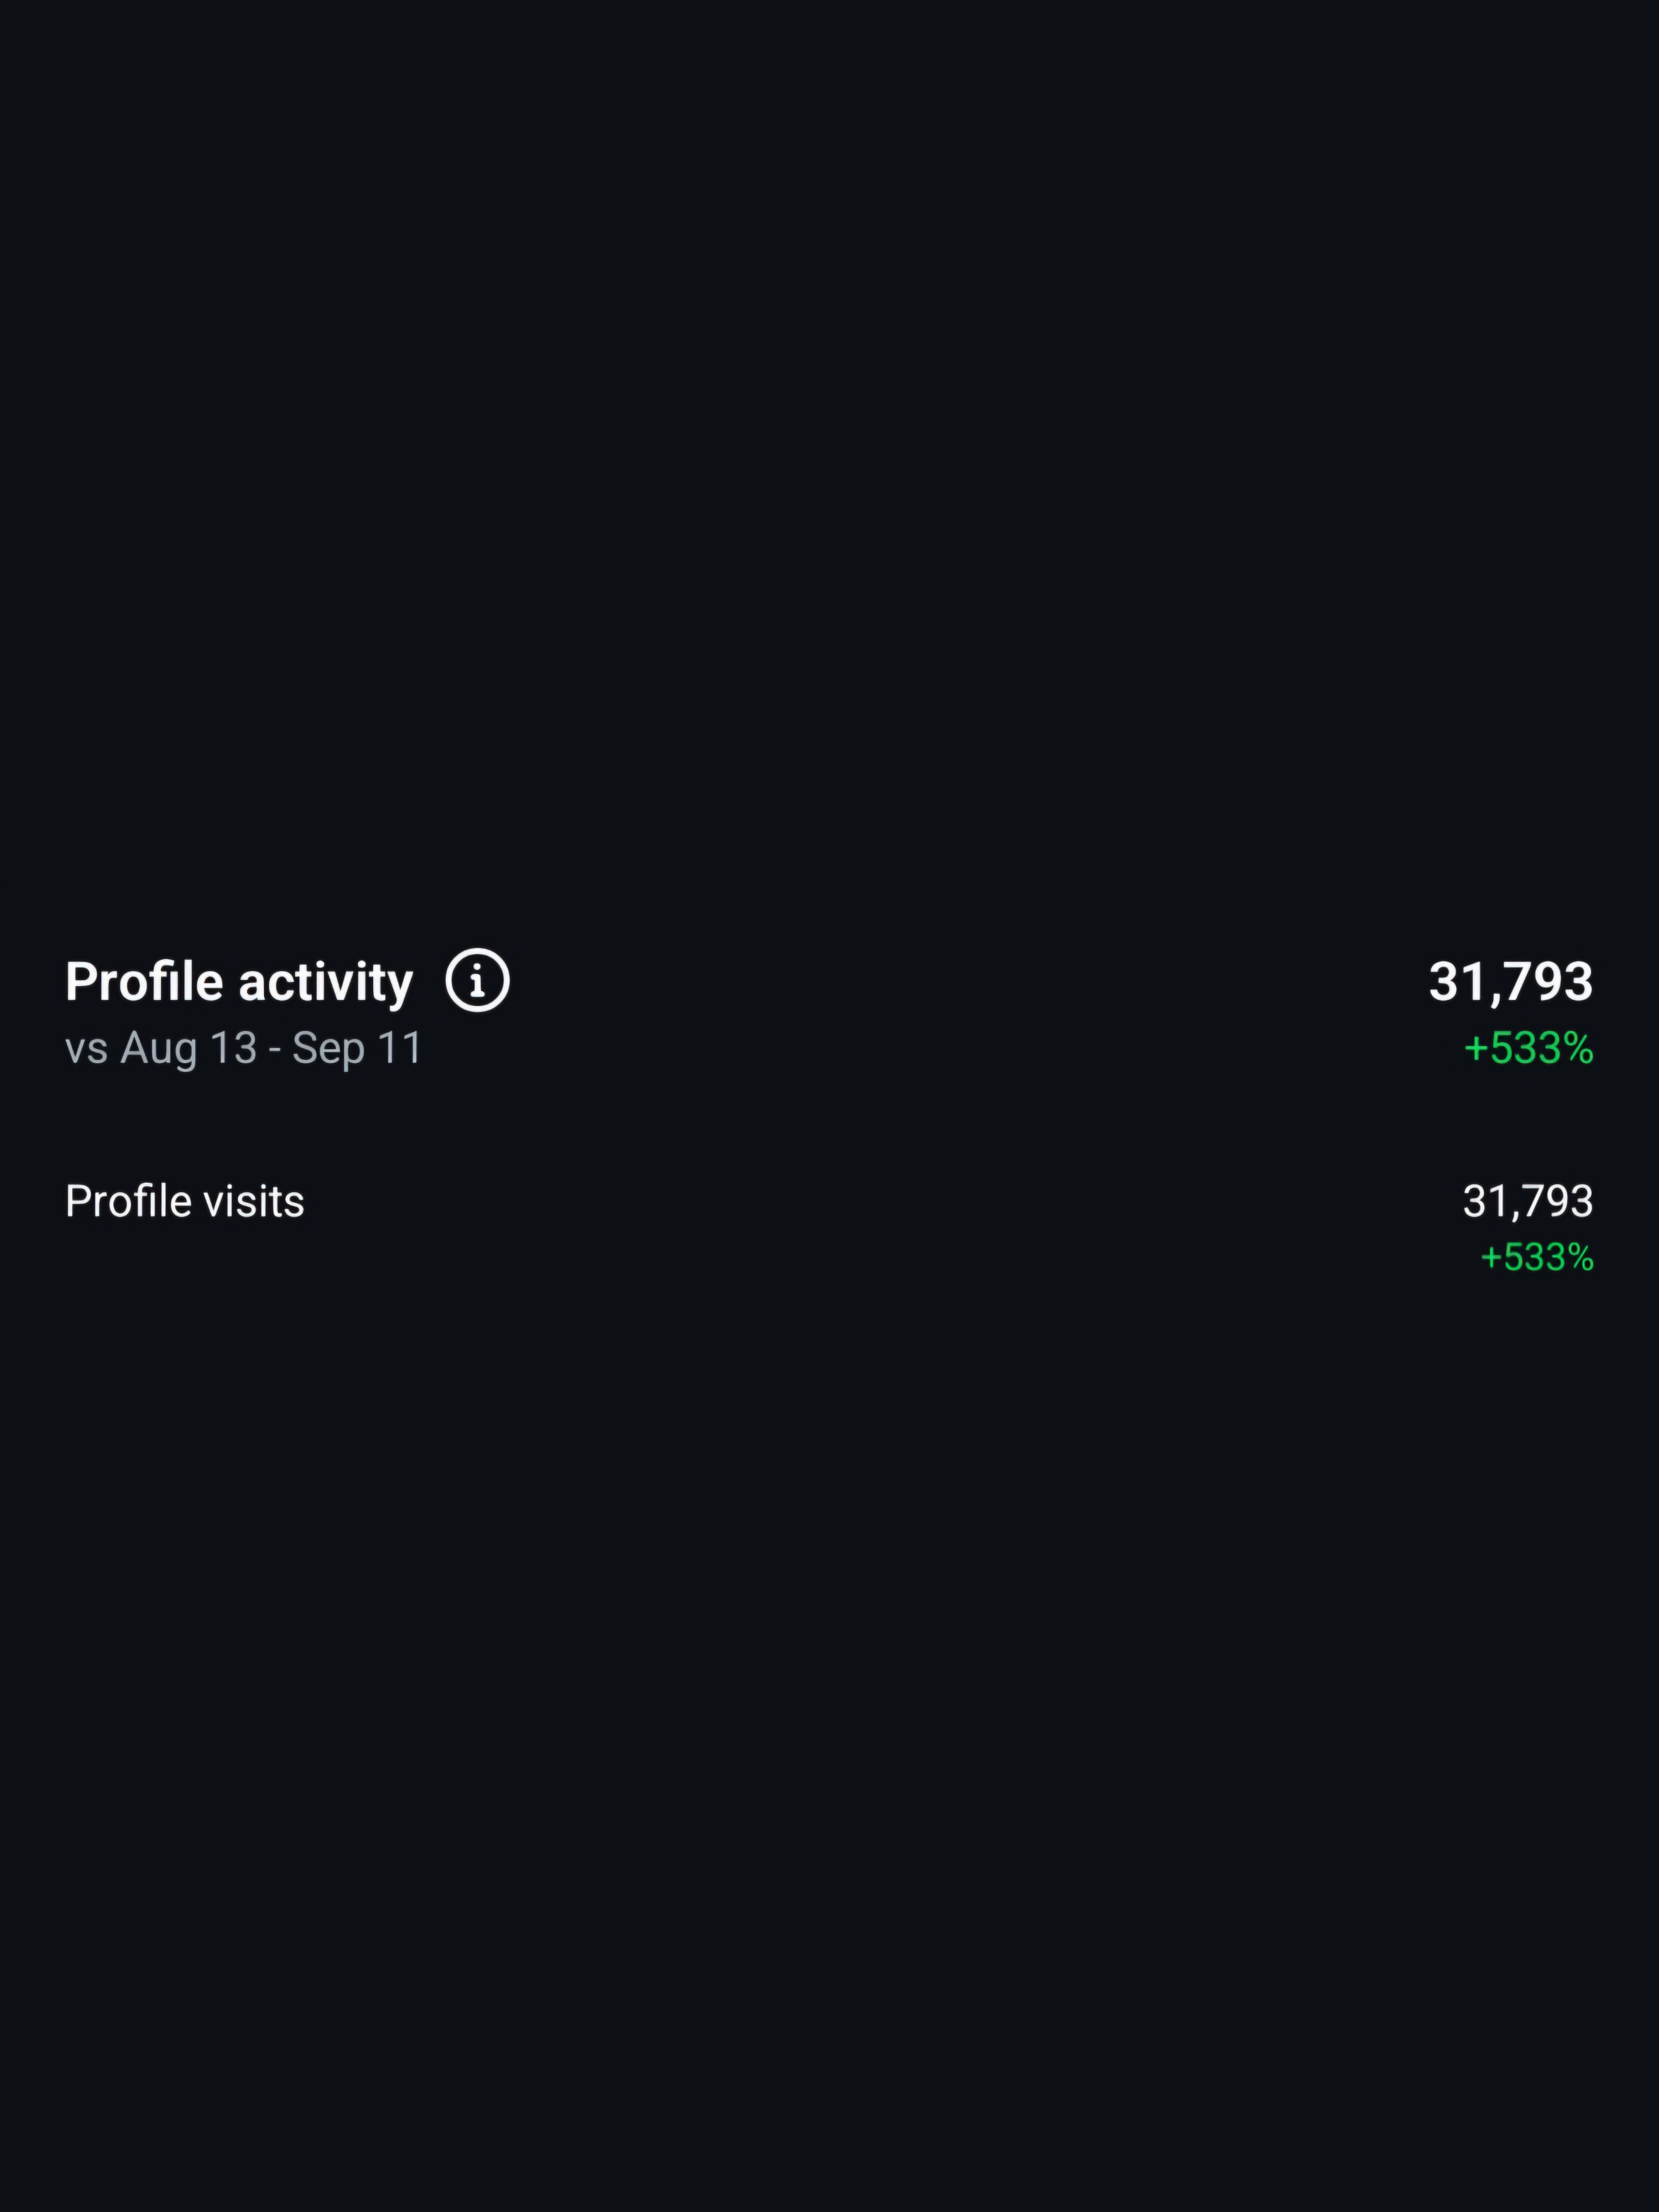The image size is (1659, 2212).
Task: Select the total 31,793 Profile activity count
Action: (x=1510, y=982)
